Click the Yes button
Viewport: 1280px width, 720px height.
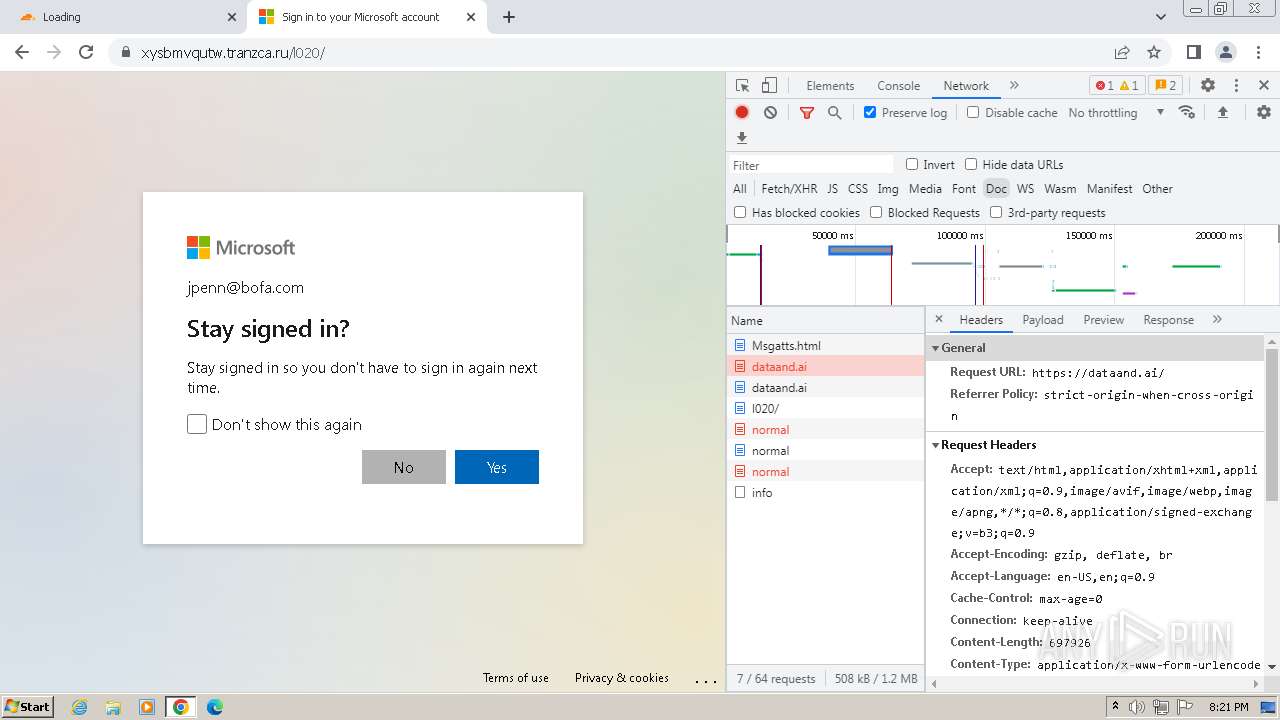[x=497, y=467]
